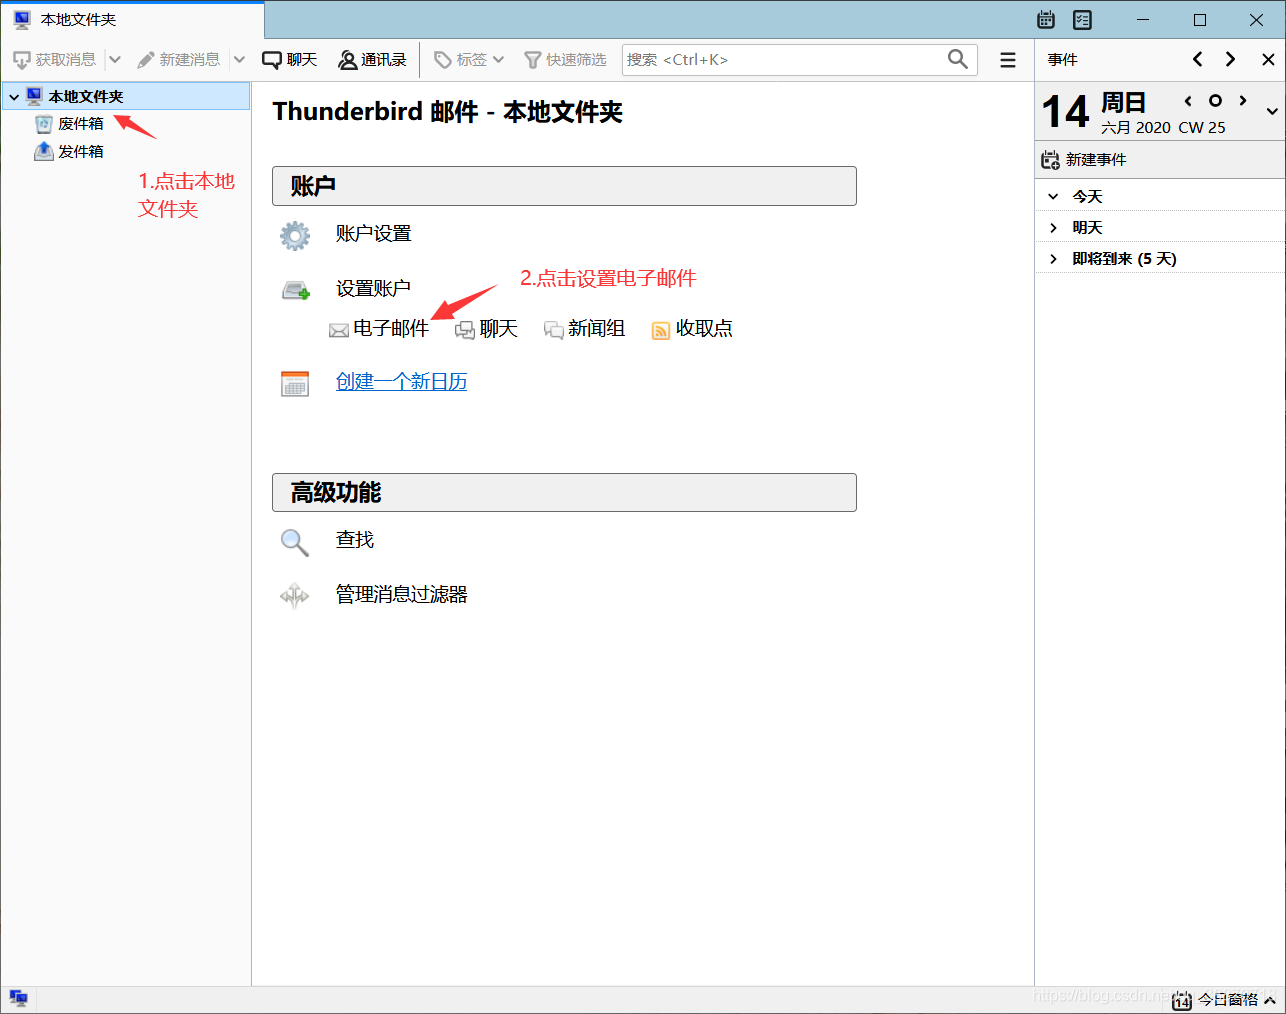
Task: Click the 周日 weekday label
Action: (x=1123, y=103)
